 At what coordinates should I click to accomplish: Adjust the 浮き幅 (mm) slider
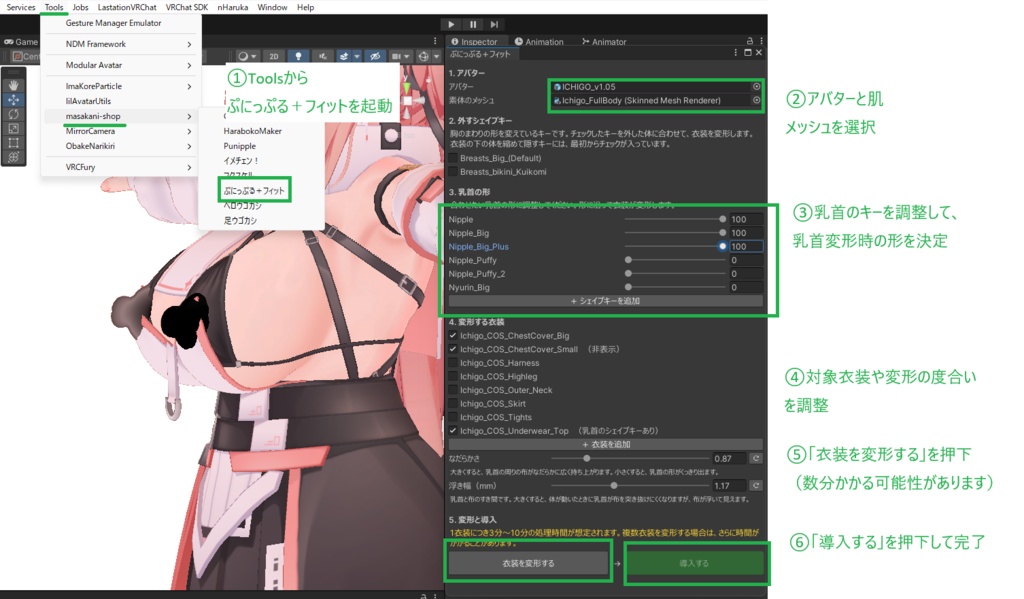[x=630, y=486]
